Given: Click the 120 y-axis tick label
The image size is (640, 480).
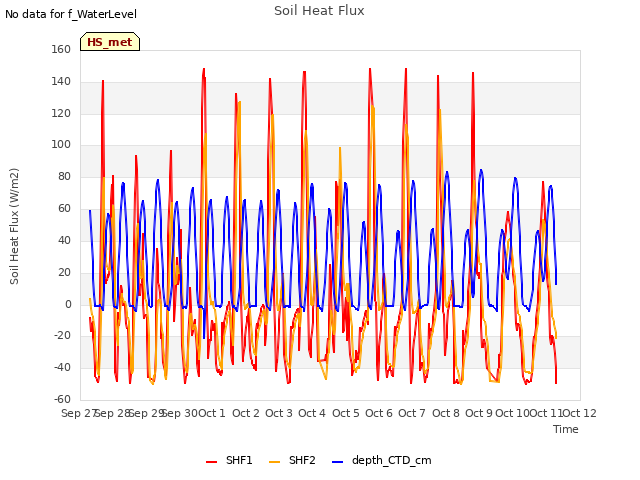Looking at the screenshot, I should (61, 113).
